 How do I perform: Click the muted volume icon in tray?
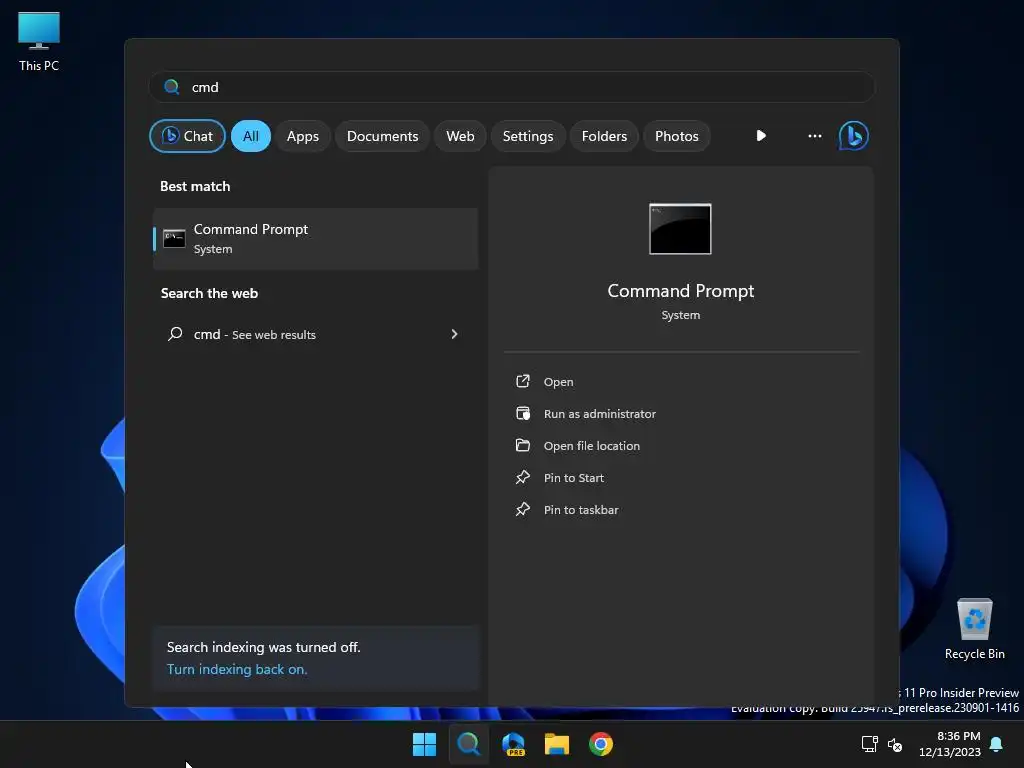tap(895, 744)
